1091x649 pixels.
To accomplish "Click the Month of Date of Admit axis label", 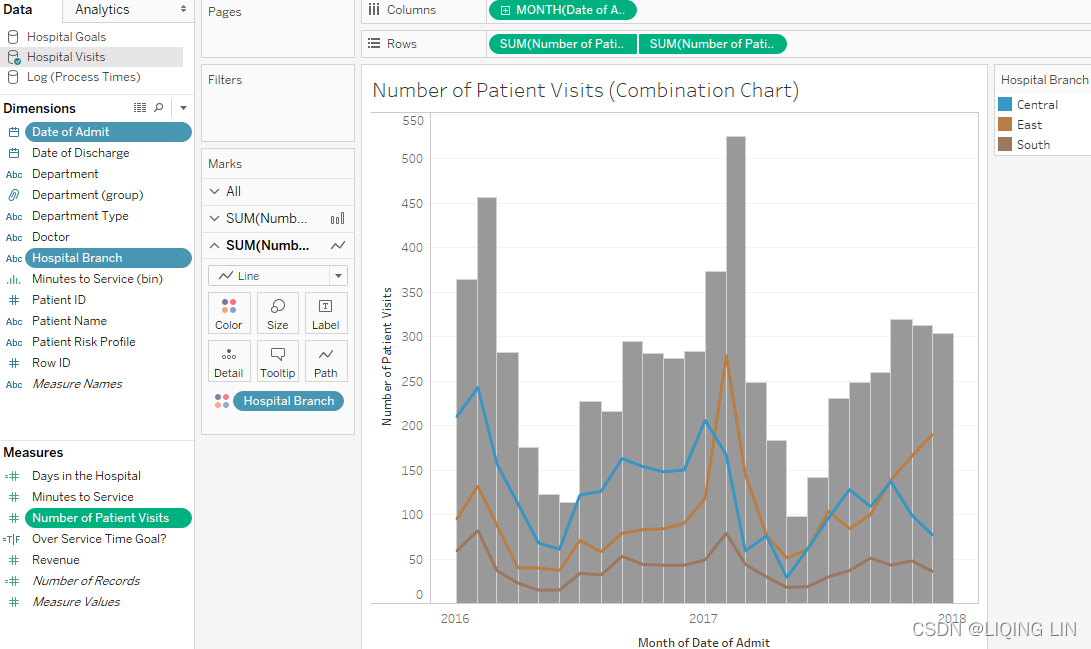I will point(703,643).
